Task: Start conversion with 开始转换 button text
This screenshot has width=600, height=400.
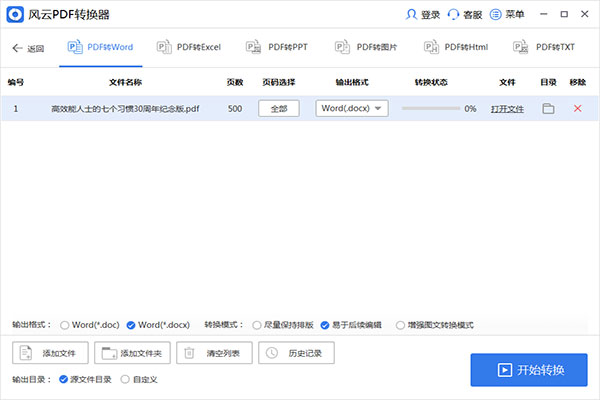Action: (541, 370)
